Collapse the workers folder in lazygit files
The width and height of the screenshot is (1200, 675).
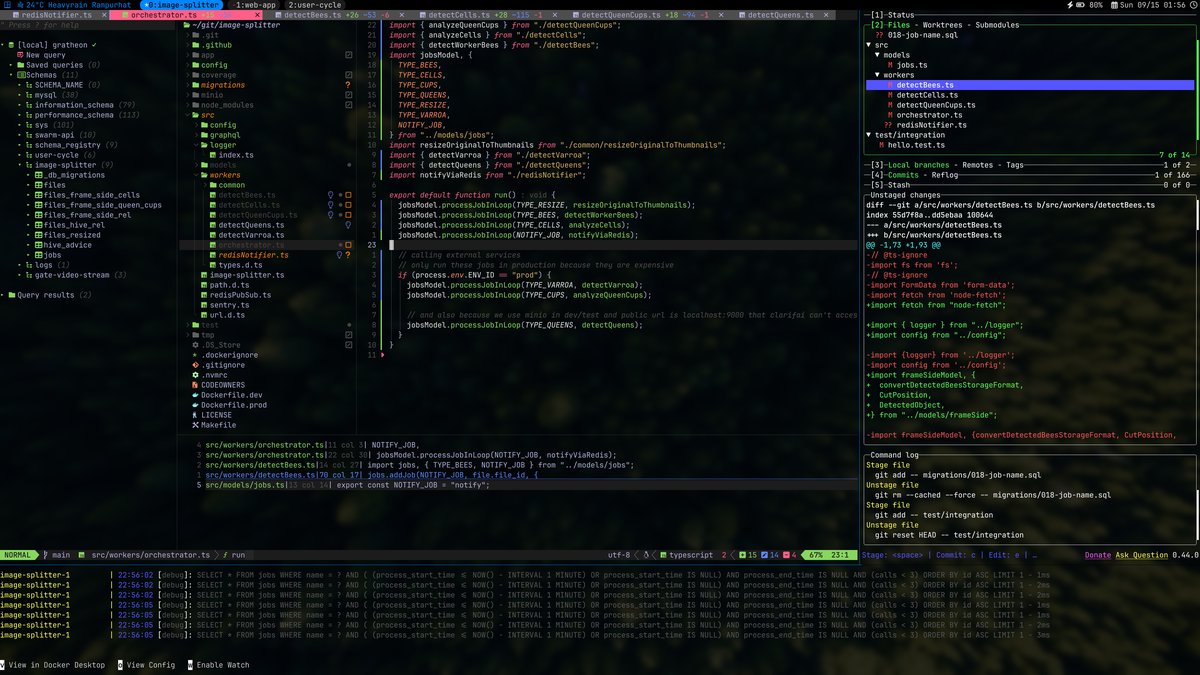(x=879, y=75)
